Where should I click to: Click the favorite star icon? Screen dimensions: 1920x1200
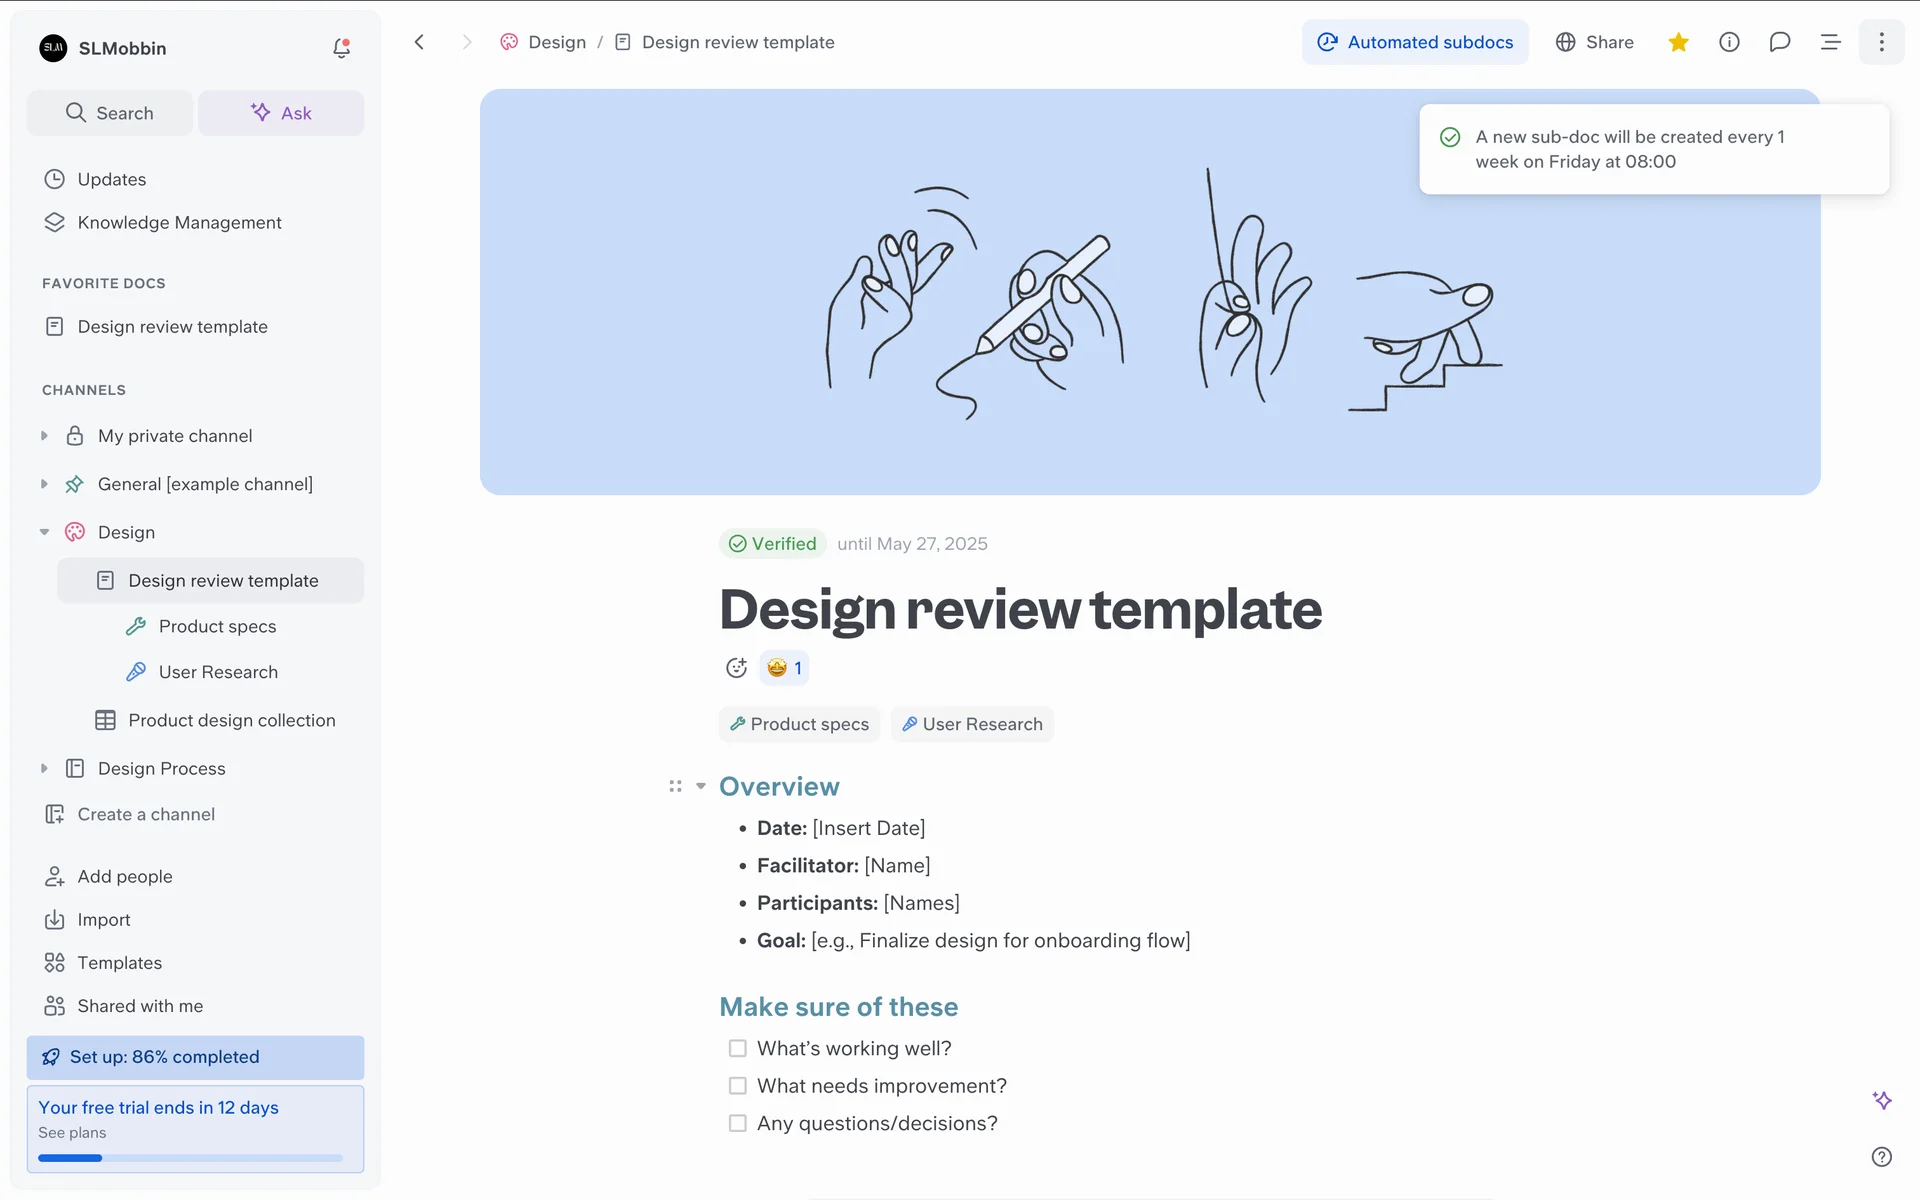click(1678, 42)
